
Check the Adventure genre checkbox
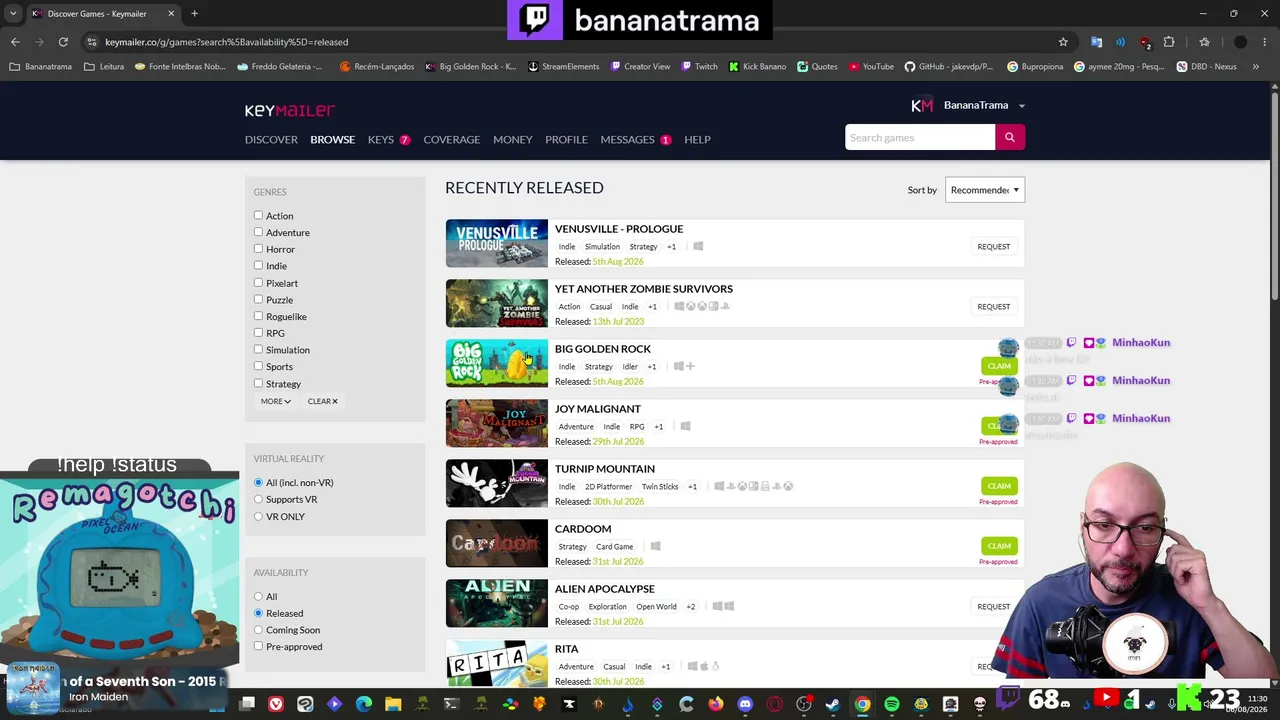[258, 232]
